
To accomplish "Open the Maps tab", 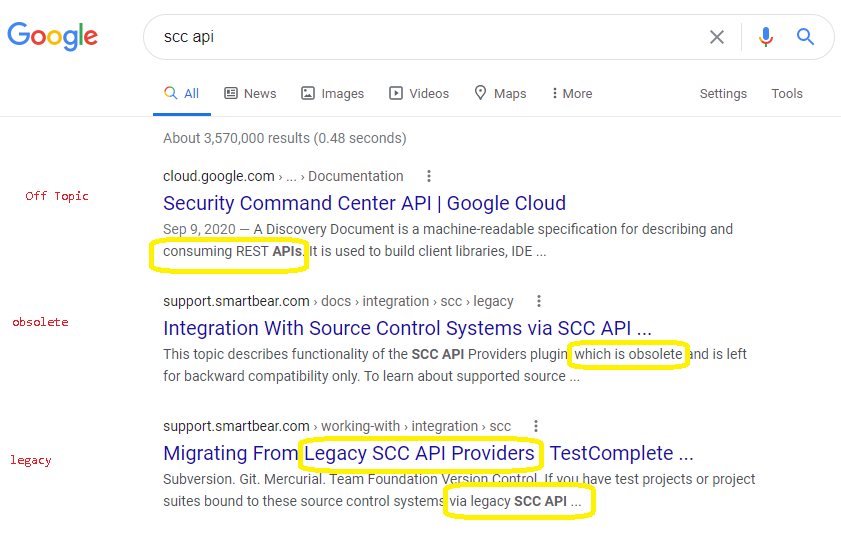I will coord(500,93).
